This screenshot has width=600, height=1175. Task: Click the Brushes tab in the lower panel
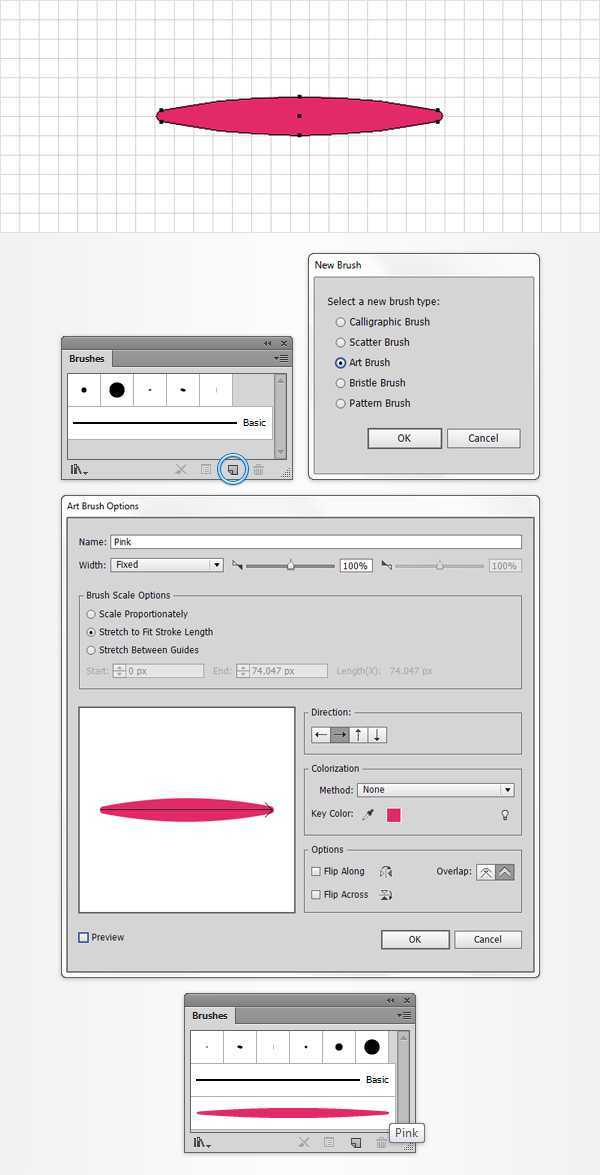[210, 1016]
